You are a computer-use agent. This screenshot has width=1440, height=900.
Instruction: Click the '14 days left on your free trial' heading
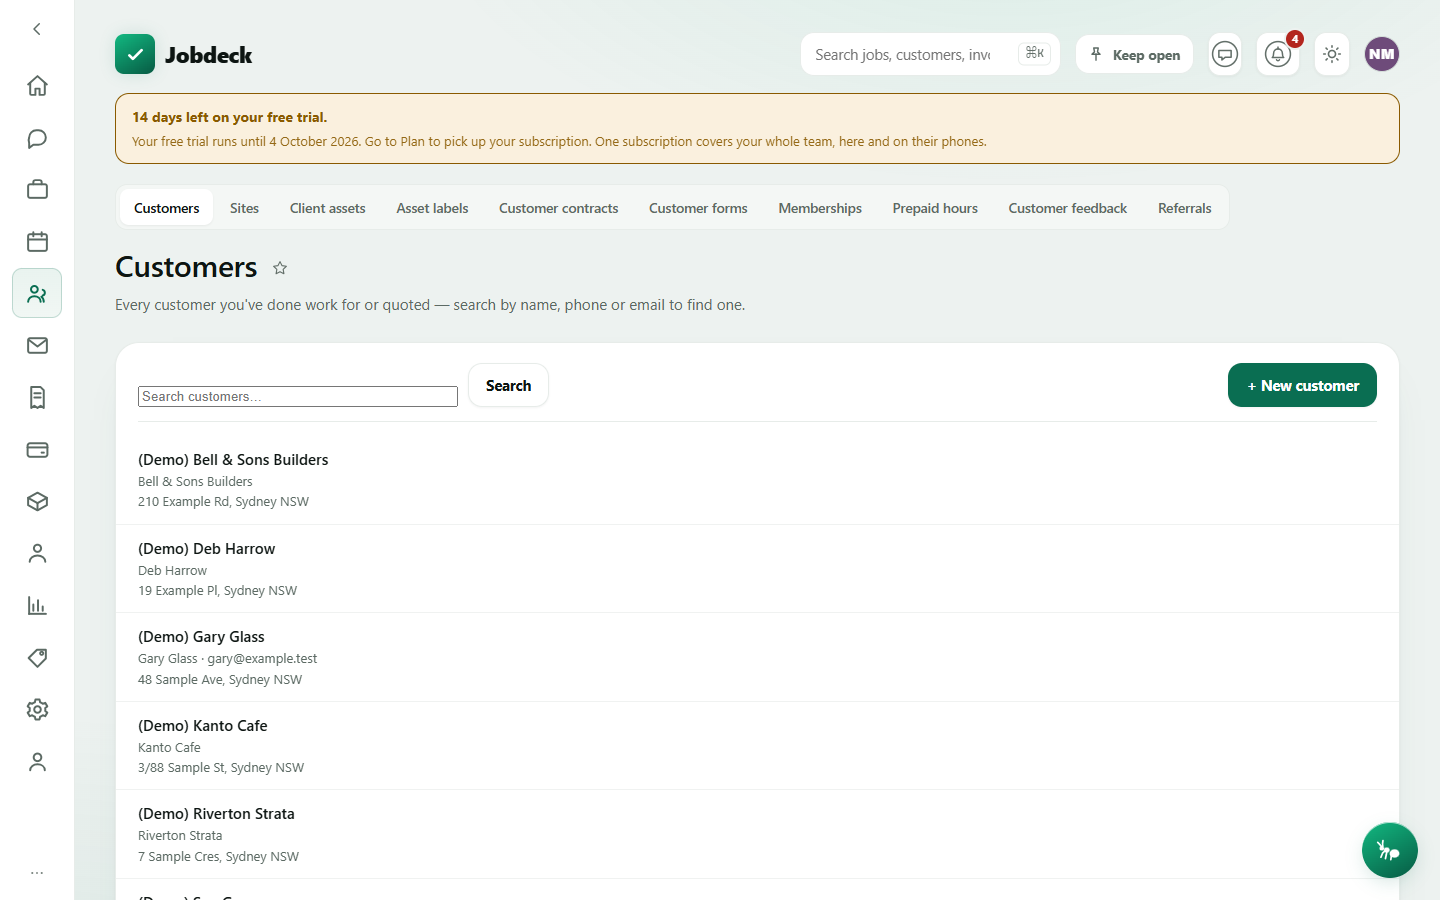click(230, 117)
